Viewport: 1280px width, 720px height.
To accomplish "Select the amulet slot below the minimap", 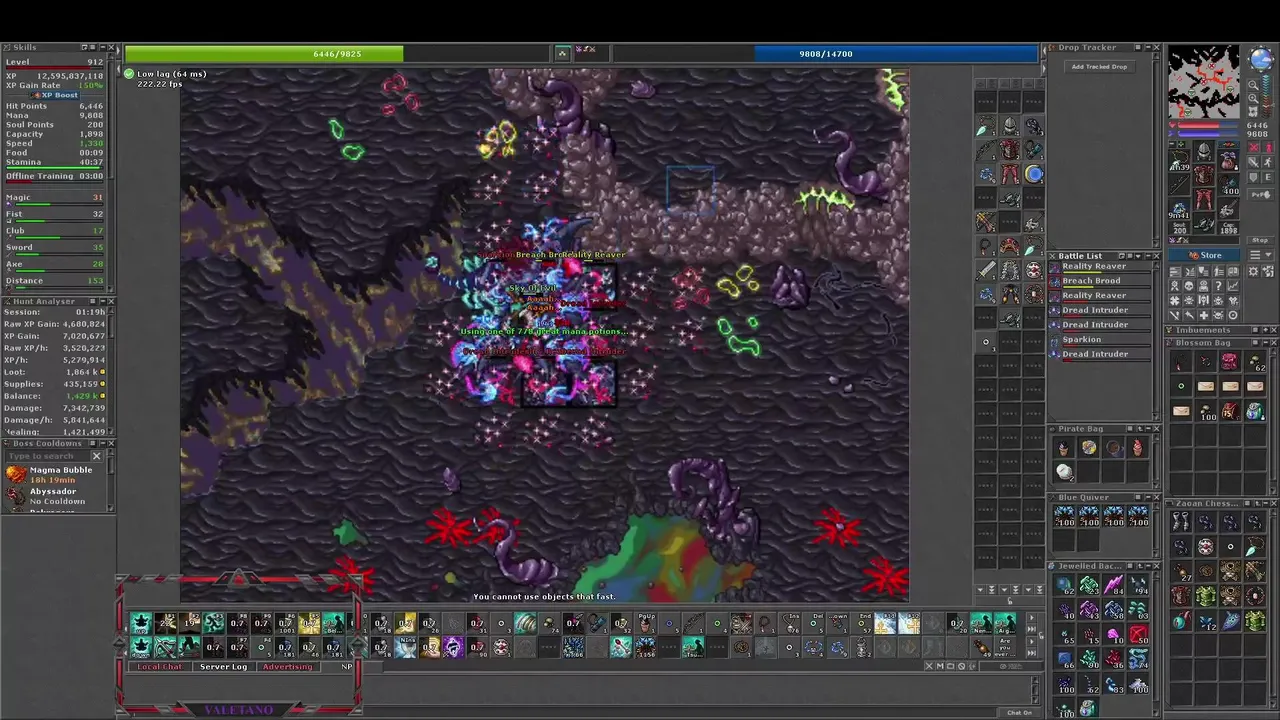I will pyautogui.click(x=1178, y=160).
